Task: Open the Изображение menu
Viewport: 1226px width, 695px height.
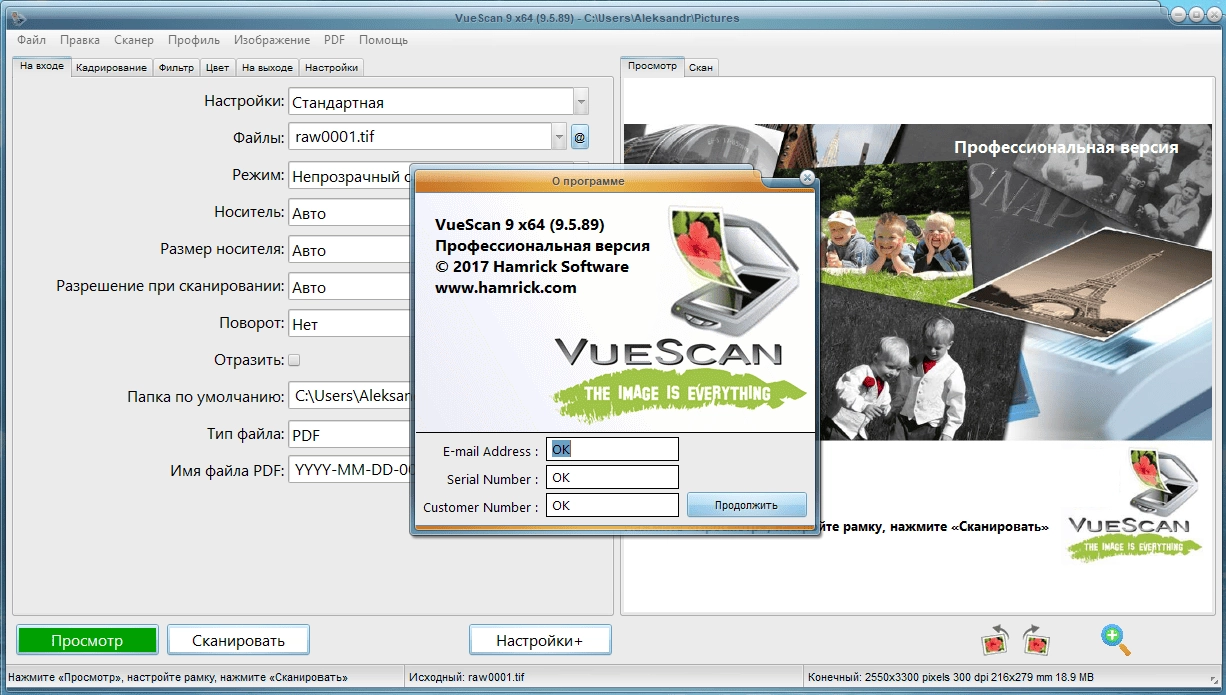Action: pos(272,40)
